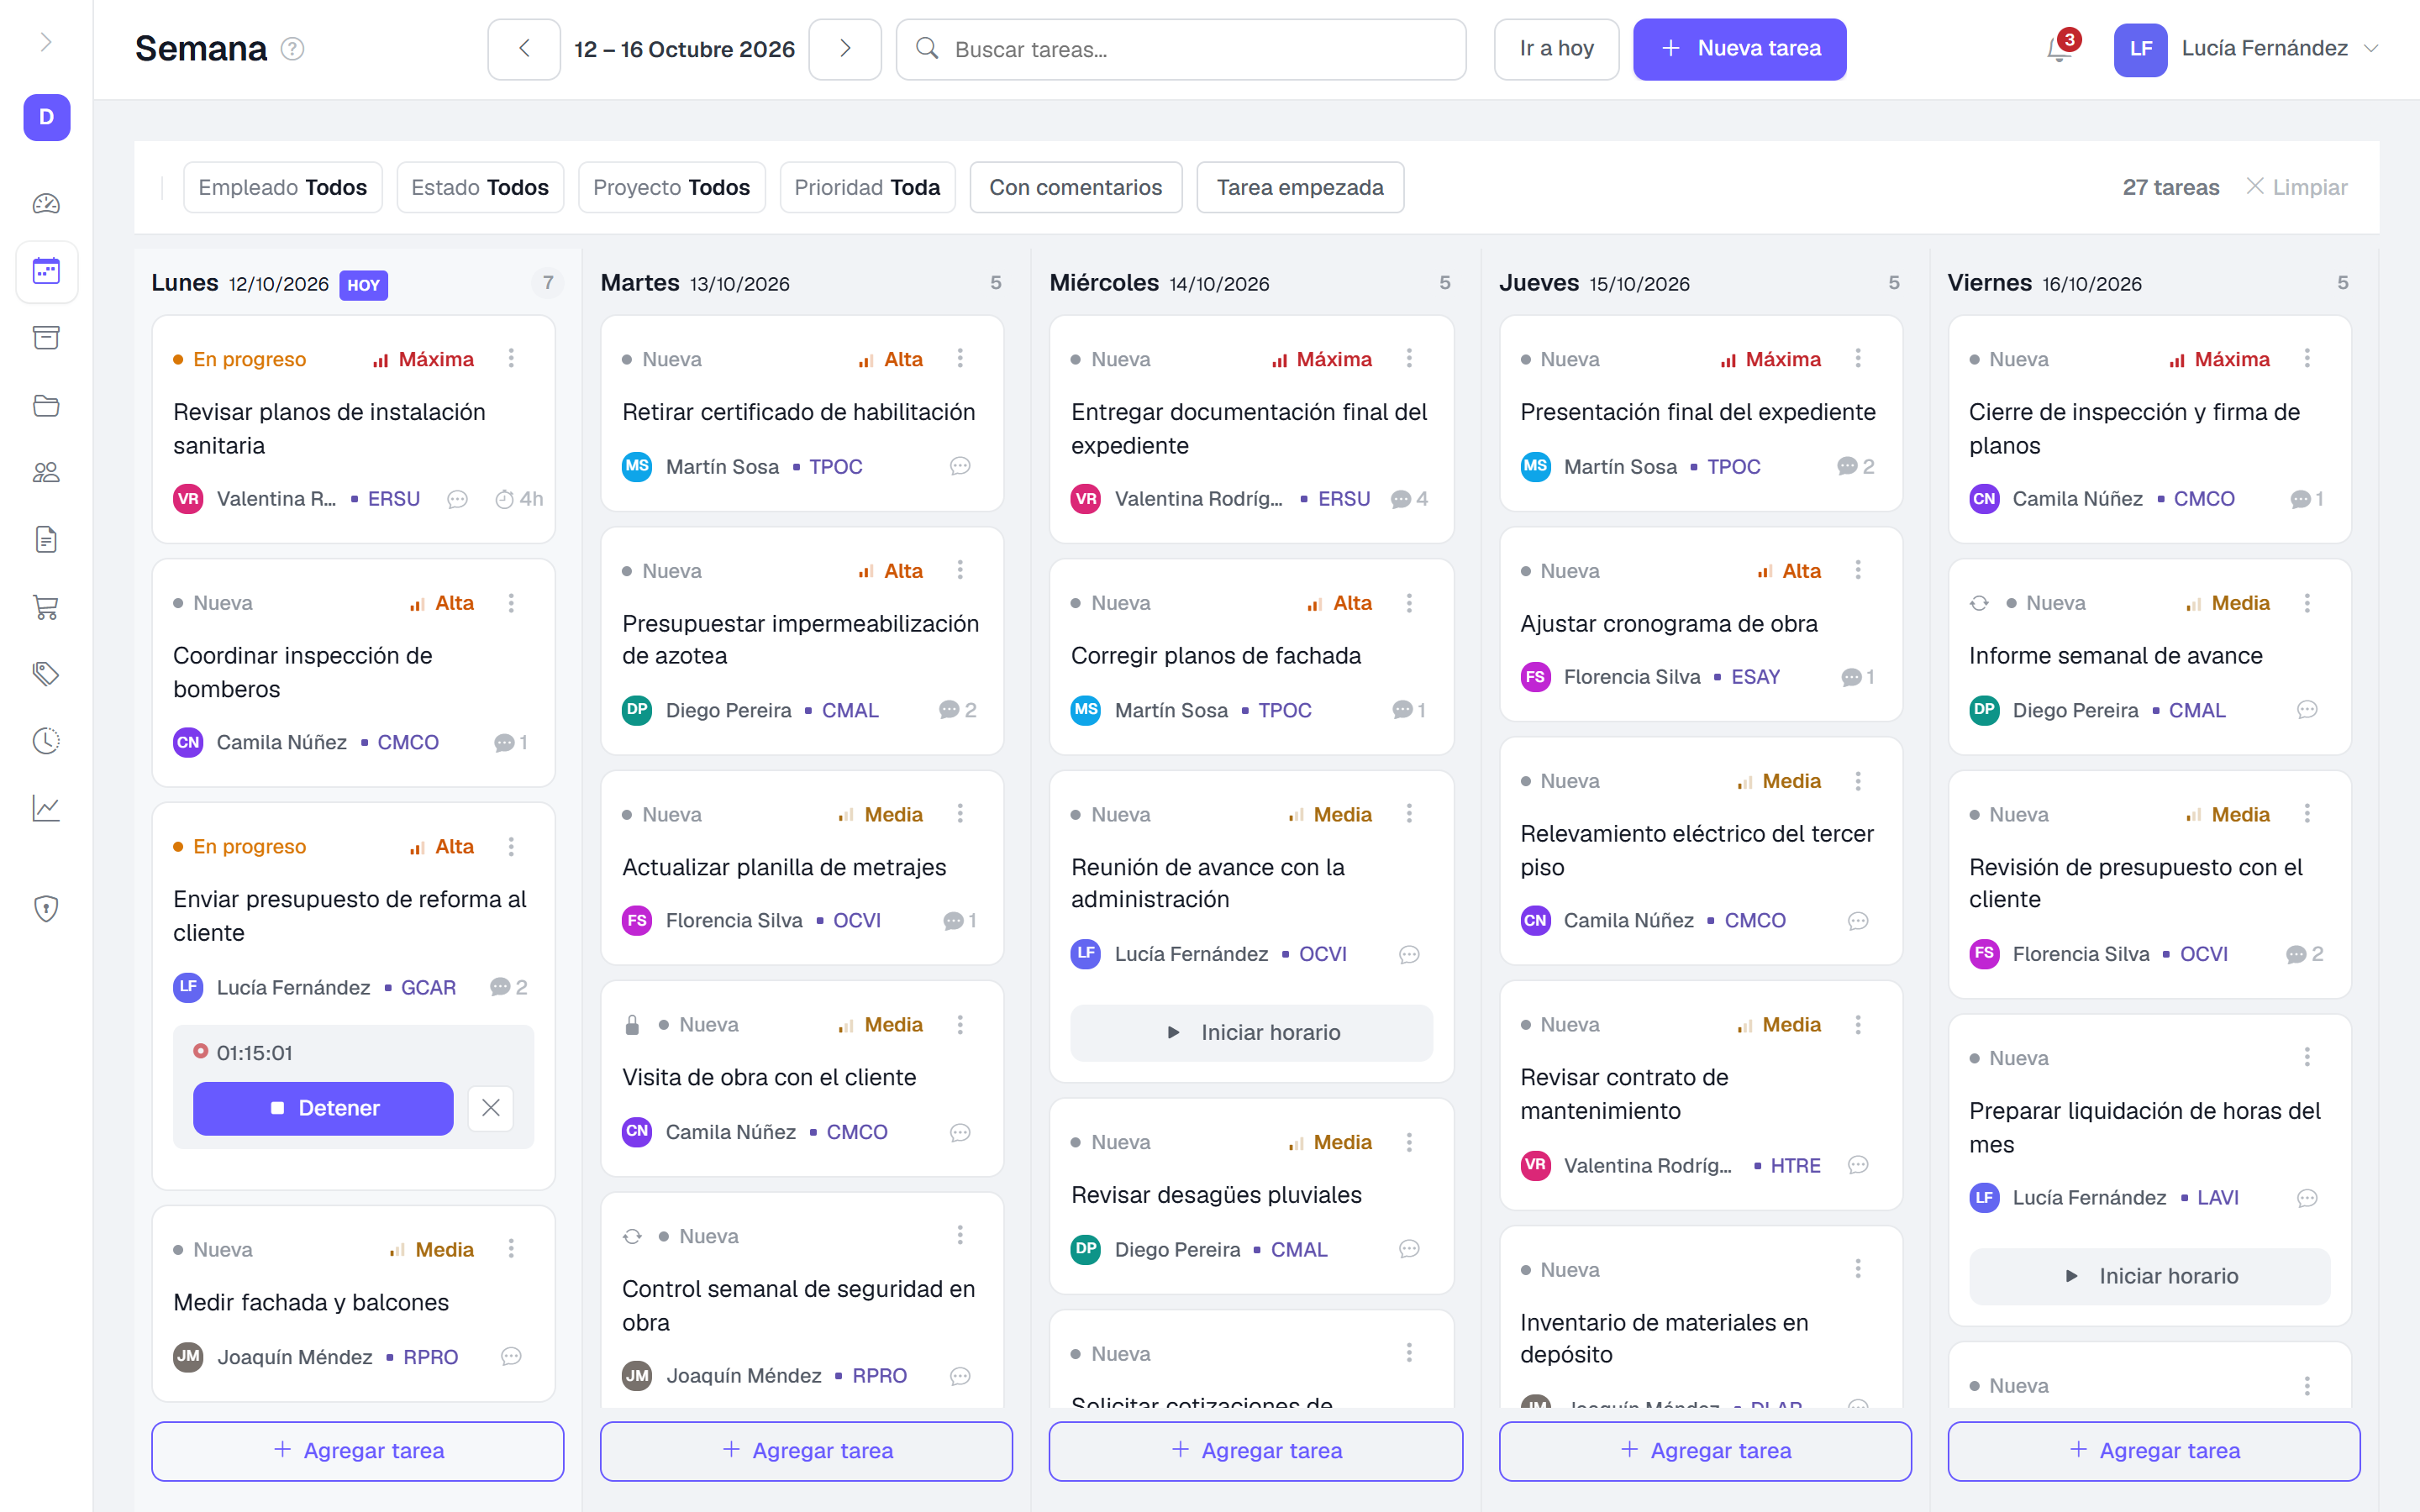Click the Ir a hoy button
Image resolution: width=2420 pixels, height=1512 pixels.
pos(1556,49)
